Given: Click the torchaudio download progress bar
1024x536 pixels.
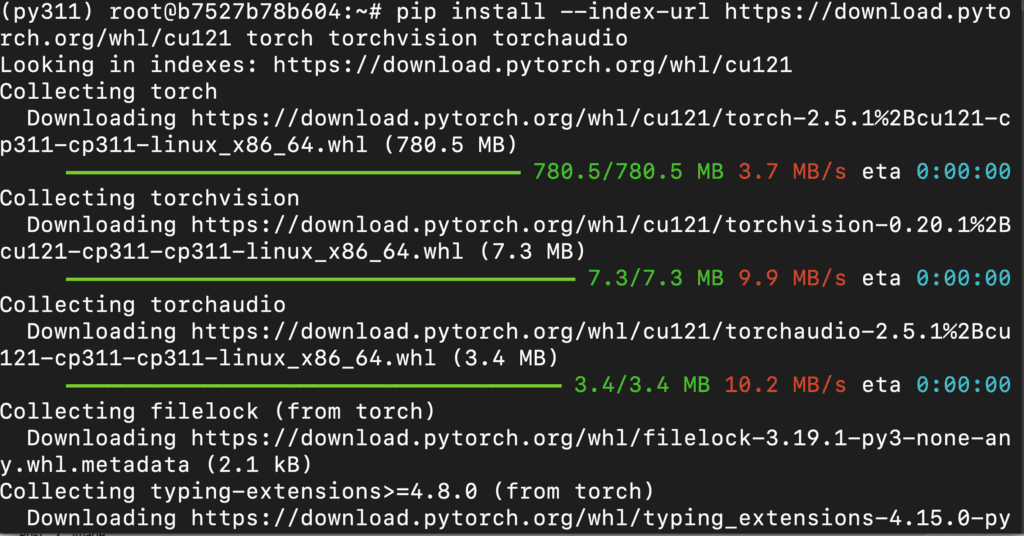Looking at the screenshot, I should coord(313,384).
